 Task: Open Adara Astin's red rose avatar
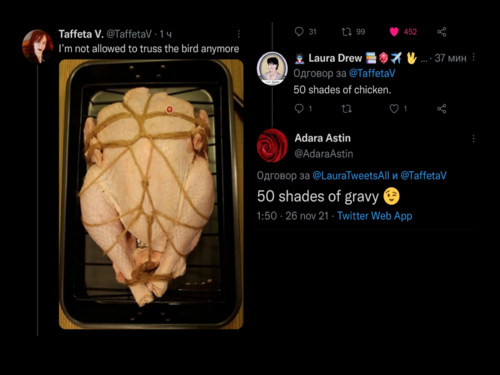tap(272, 145)
